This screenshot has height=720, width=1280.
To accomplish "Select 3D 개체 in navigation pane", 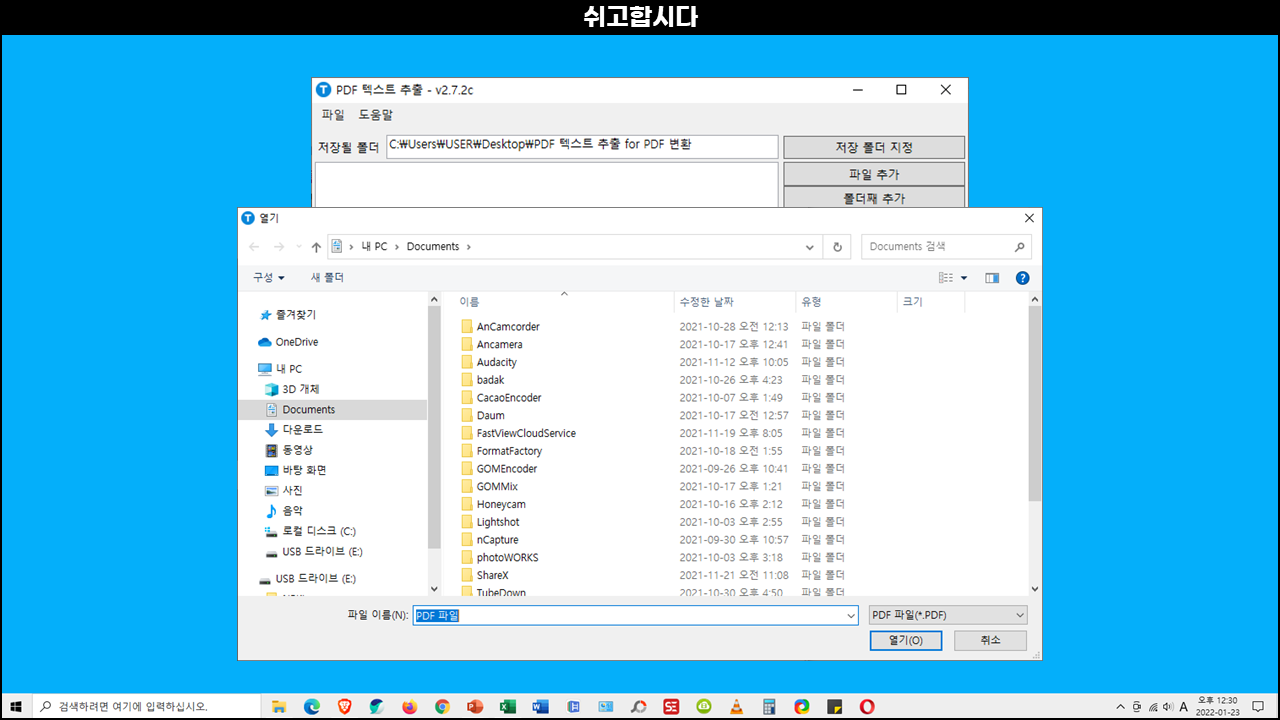I will [301, 389].
